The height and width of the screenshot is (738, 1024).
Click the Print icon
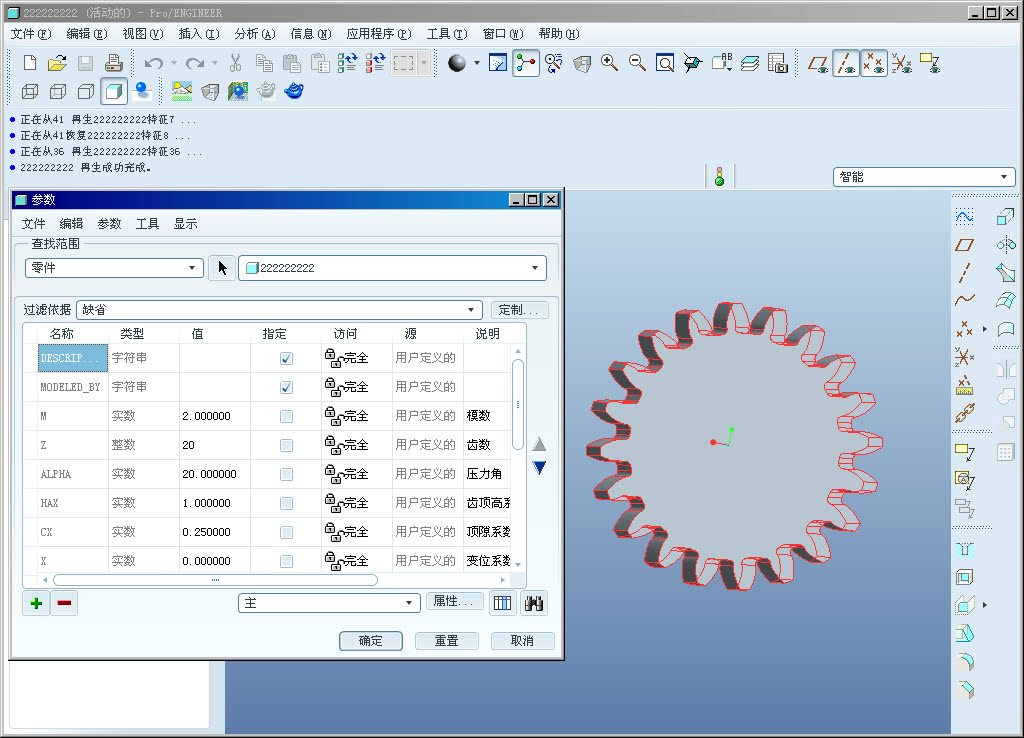[114, 63]
